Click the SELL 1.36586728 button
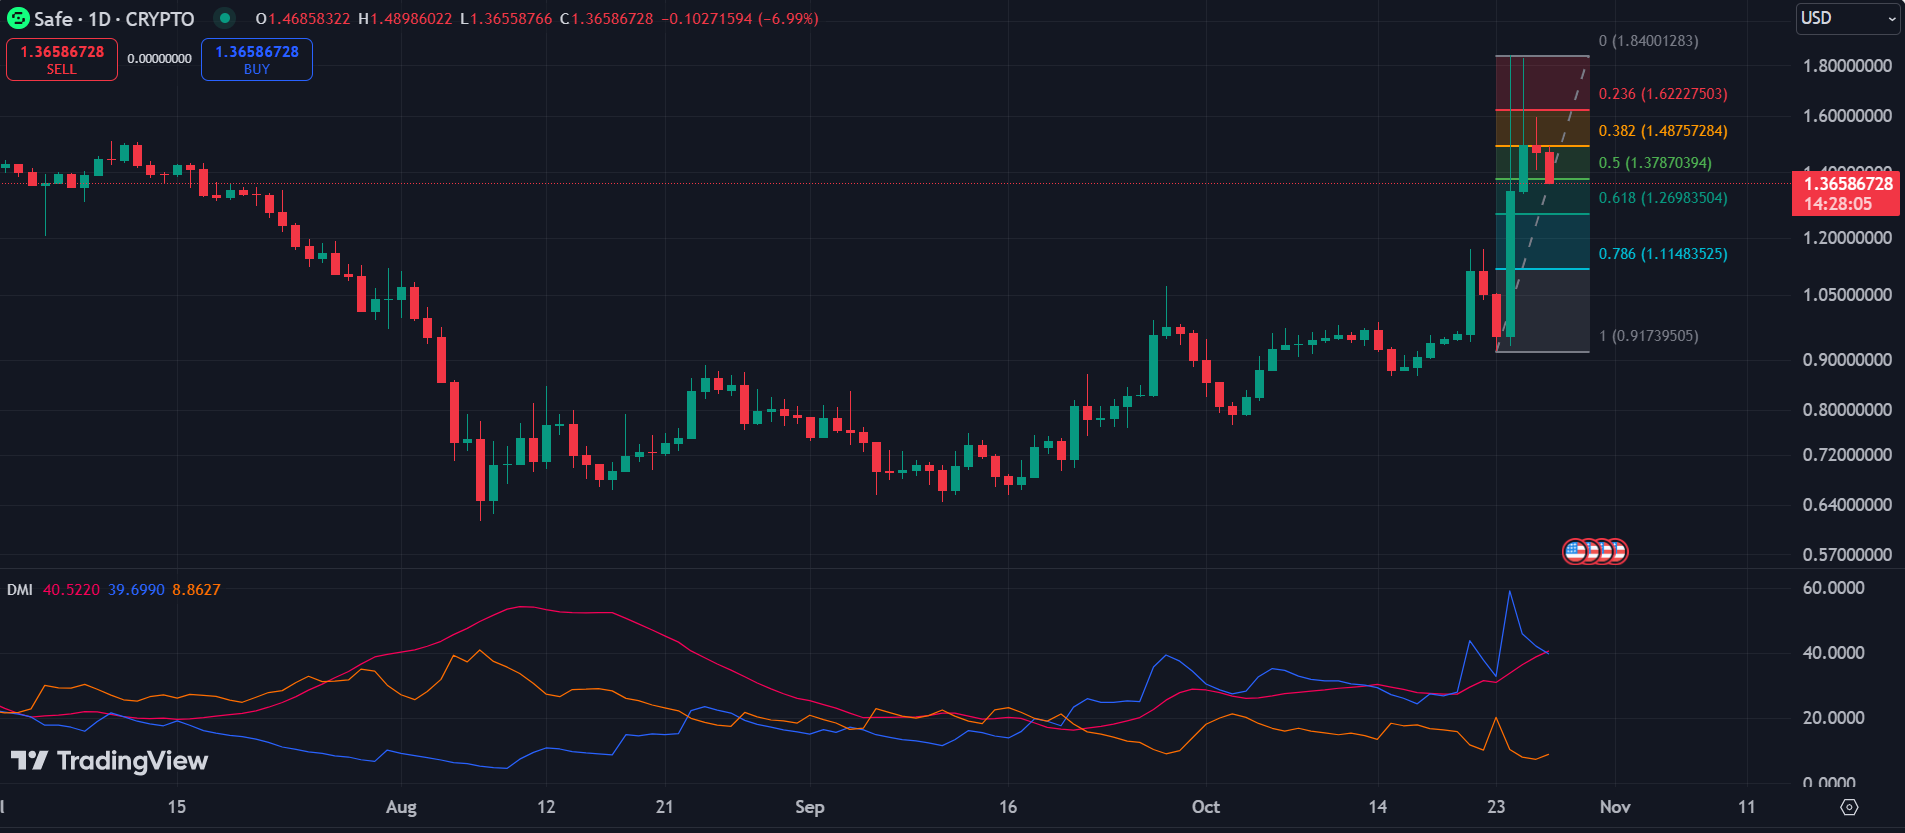This screenshot has height=833, width=1905. point(62,59)
